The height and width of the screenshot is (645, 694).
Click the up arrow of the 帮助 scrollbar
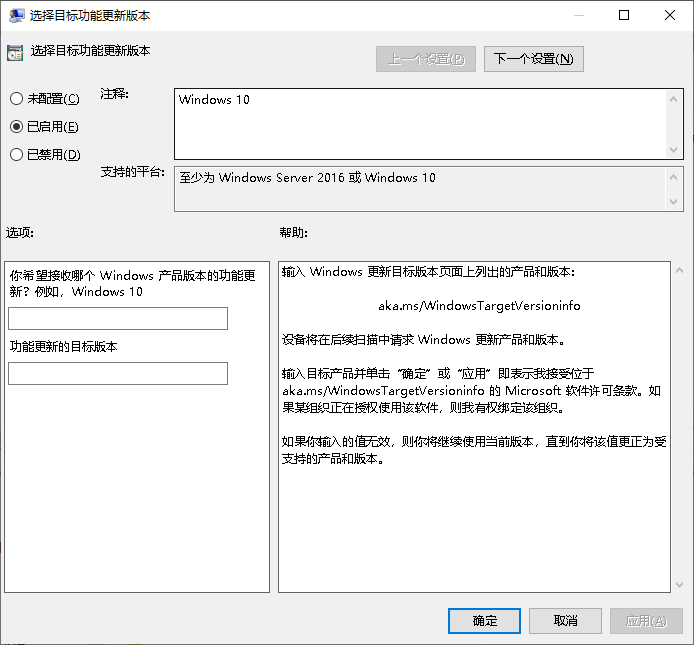tap(679, 270)
